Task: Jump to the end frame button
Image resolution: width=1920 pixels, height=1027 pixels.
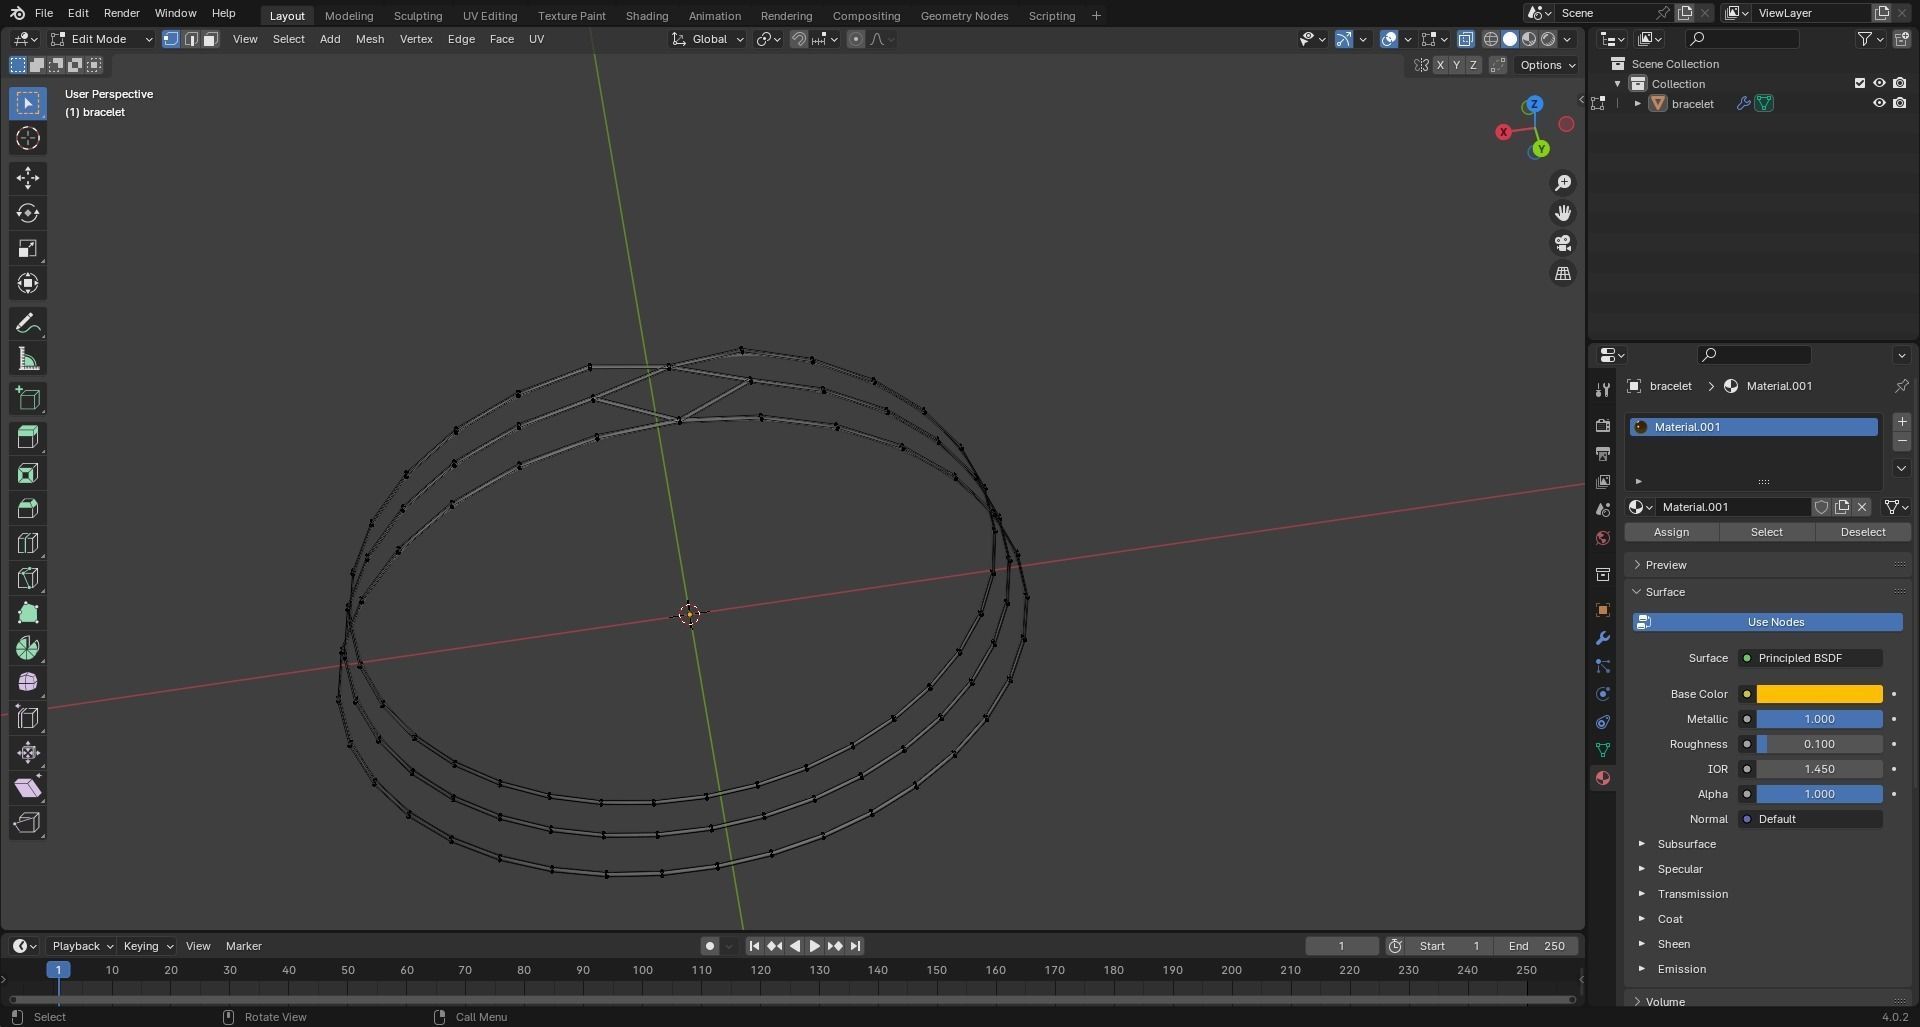Action: [855, 946]
